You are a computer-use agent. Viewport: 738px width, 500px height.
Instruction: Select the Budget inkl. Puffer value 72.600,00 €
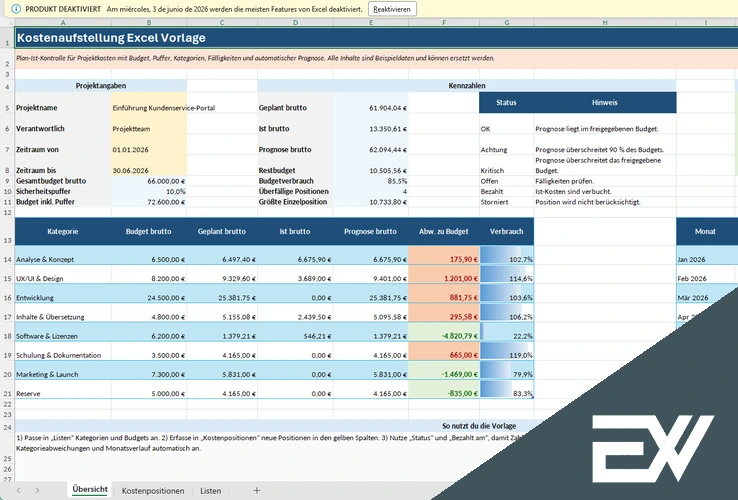[149, 202]
